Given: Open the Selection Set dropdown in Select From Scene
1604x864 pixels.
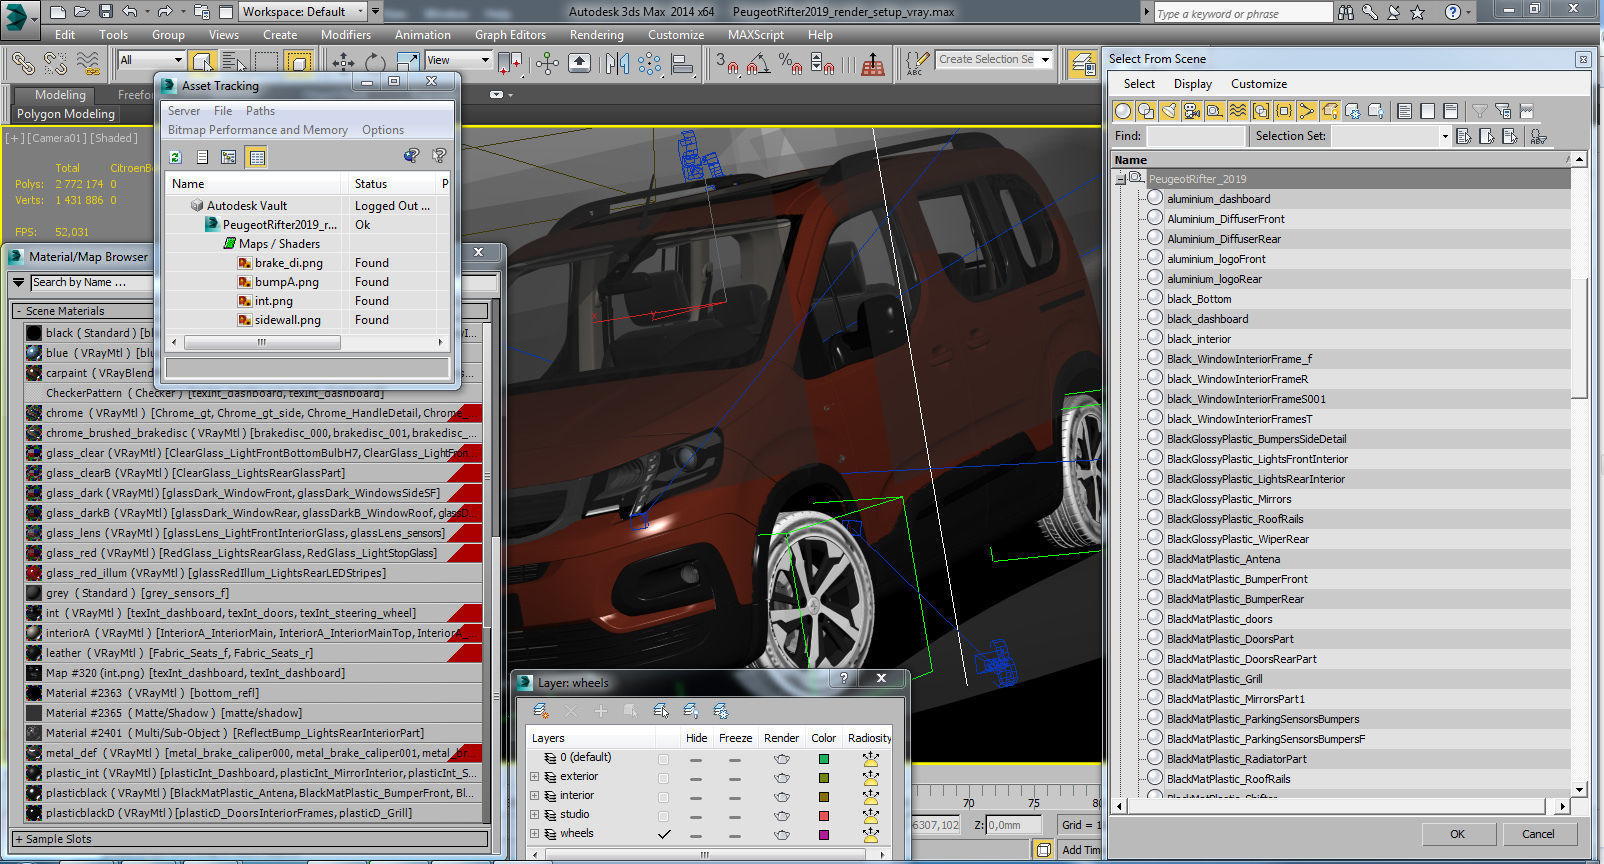Looking at the screenshot, I should click(x=1444, y=136).
